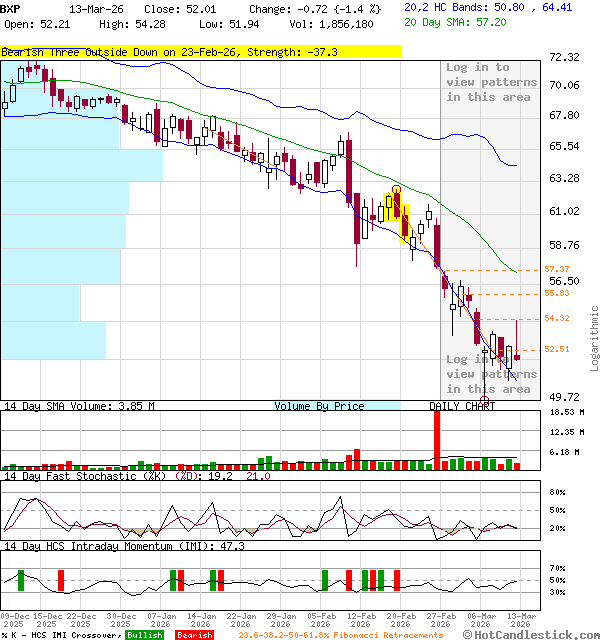This screenshot has height=640, width=600.
Task: Click the lower 'Log in to view patterns' notice
Action: tap(491, 374)
